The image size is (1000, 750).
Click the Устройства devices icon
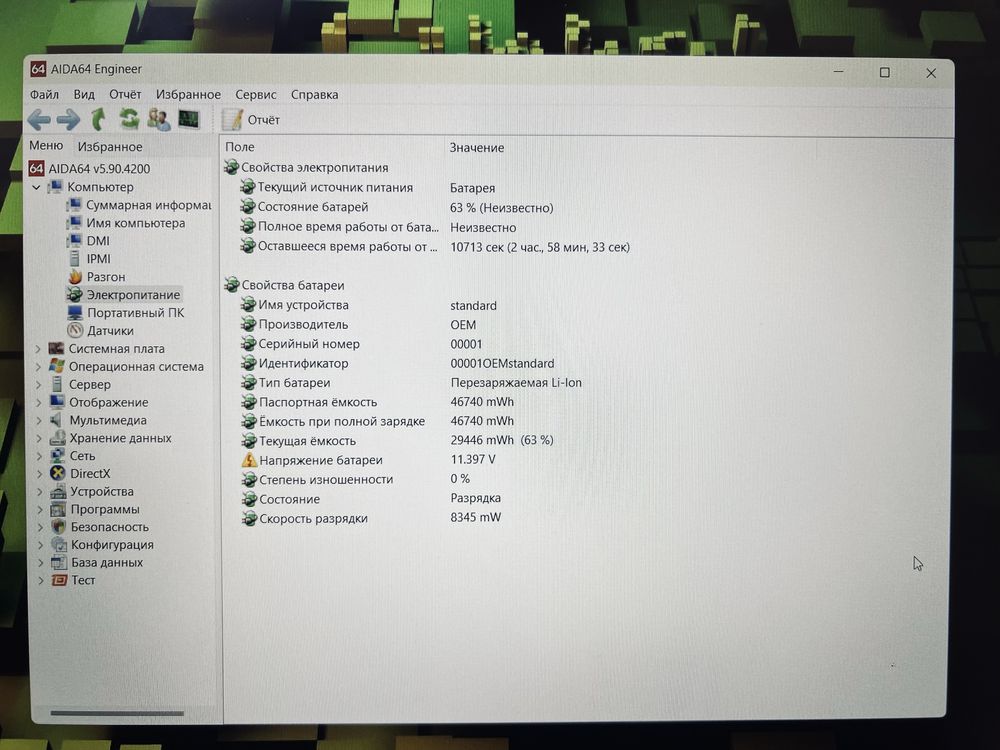tap(58, 491)
